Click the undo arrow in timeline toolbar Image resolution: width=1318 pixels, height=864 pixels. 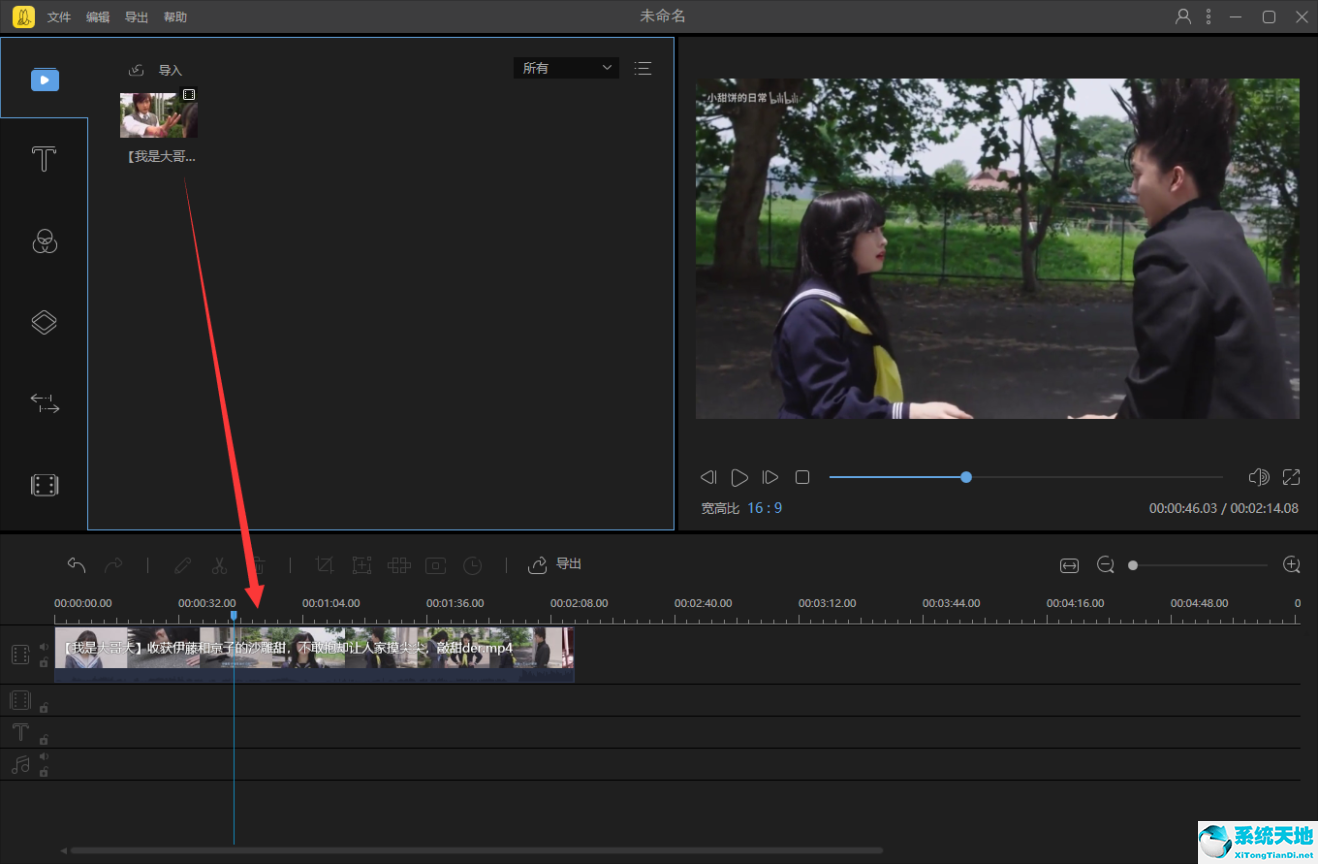coord(76,565)
